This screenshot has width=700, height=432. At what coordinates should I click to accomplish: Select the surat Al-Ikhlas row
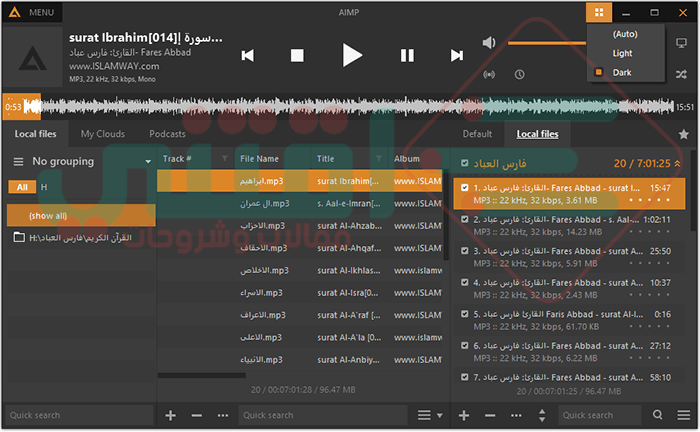(x=300, y=270)
